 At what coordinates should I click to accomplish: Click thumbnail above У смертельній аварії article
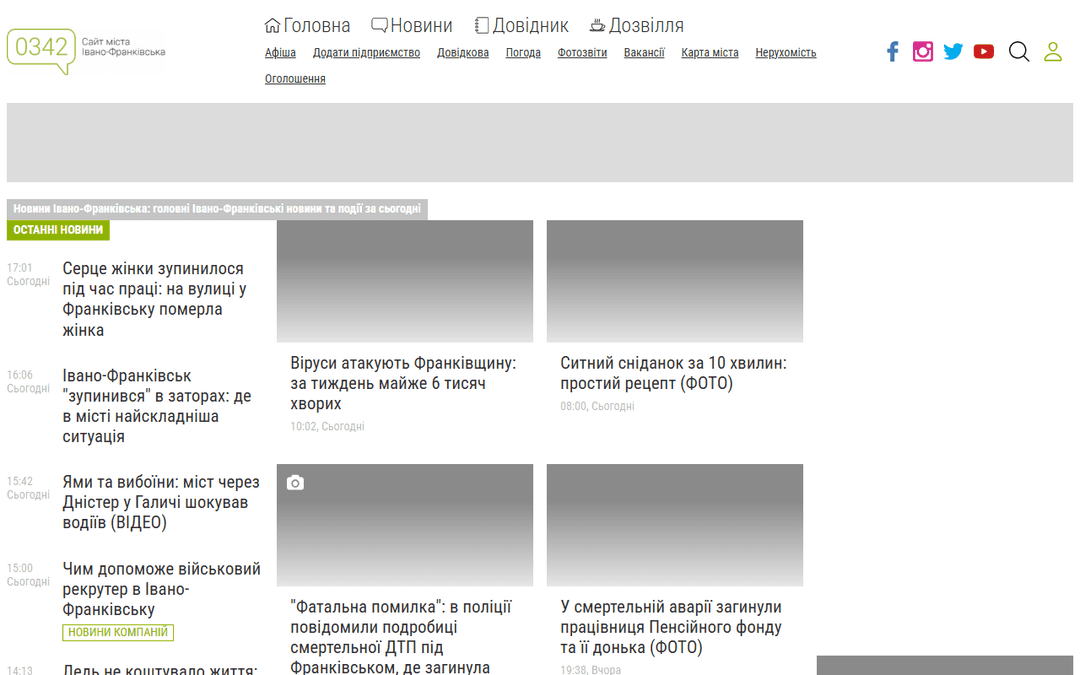(675, 525)
